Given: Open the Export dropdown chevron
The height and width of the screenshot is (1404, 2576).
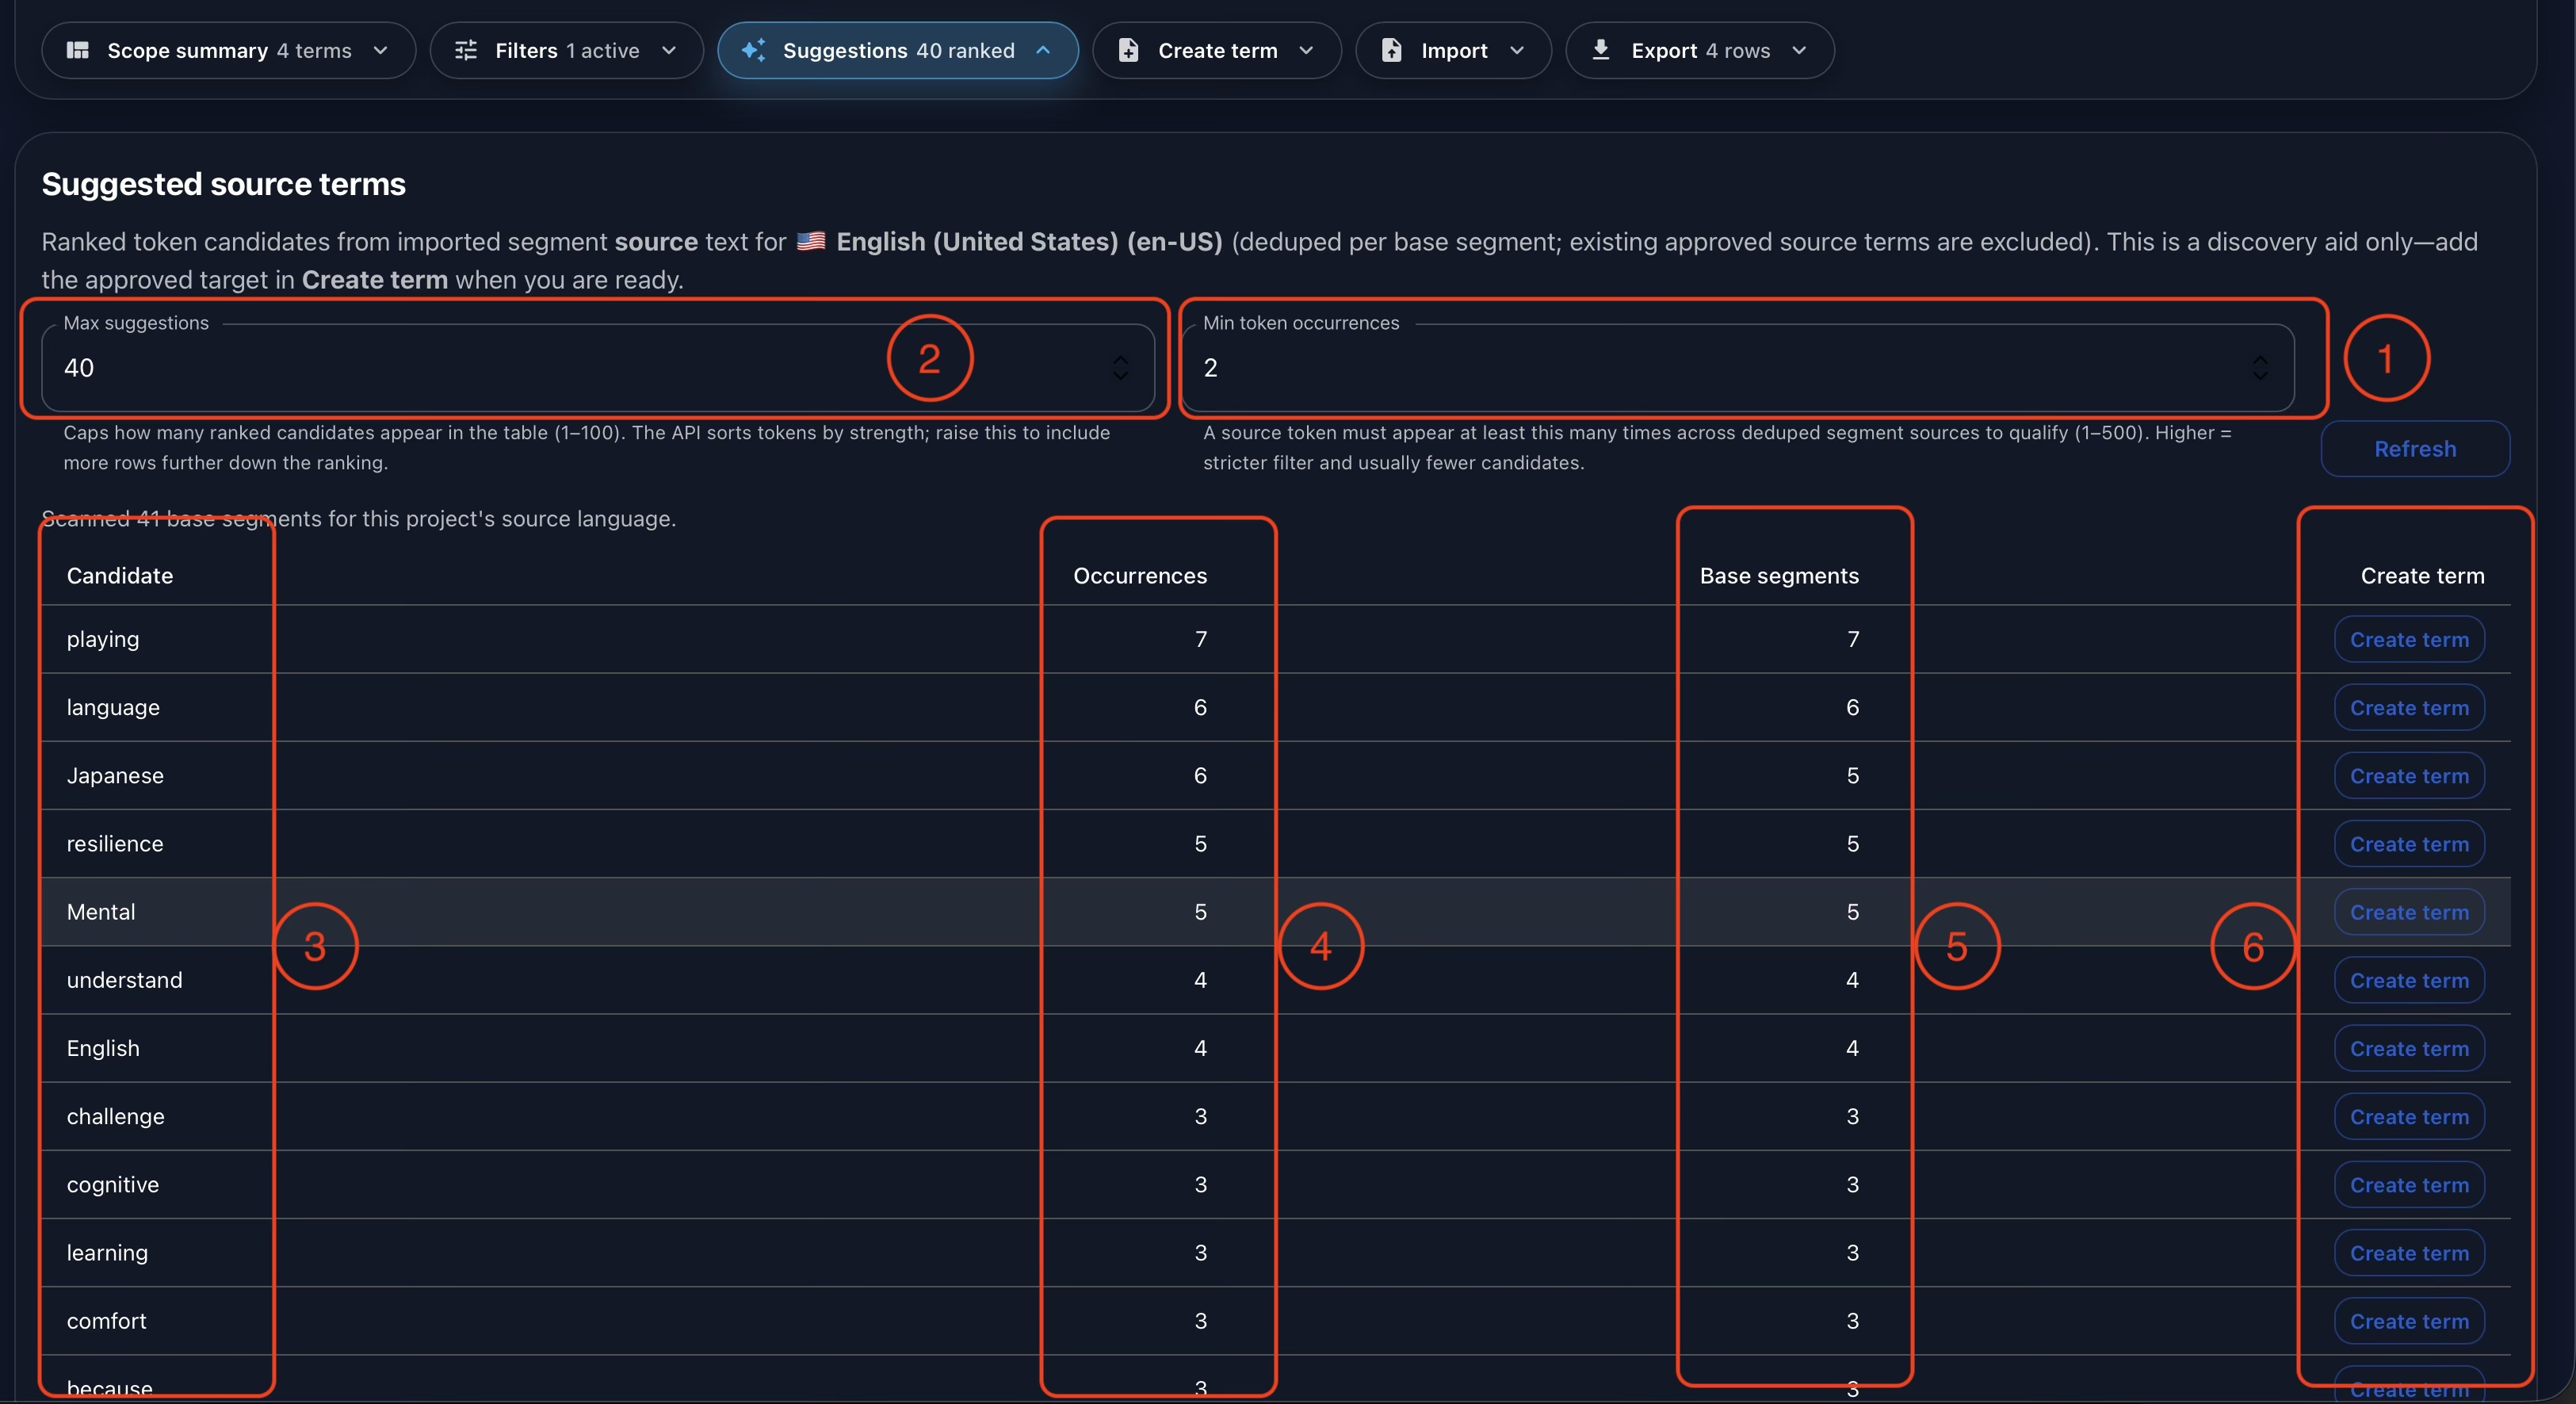Looking at the screenshot, I should tap(1799, 50).
